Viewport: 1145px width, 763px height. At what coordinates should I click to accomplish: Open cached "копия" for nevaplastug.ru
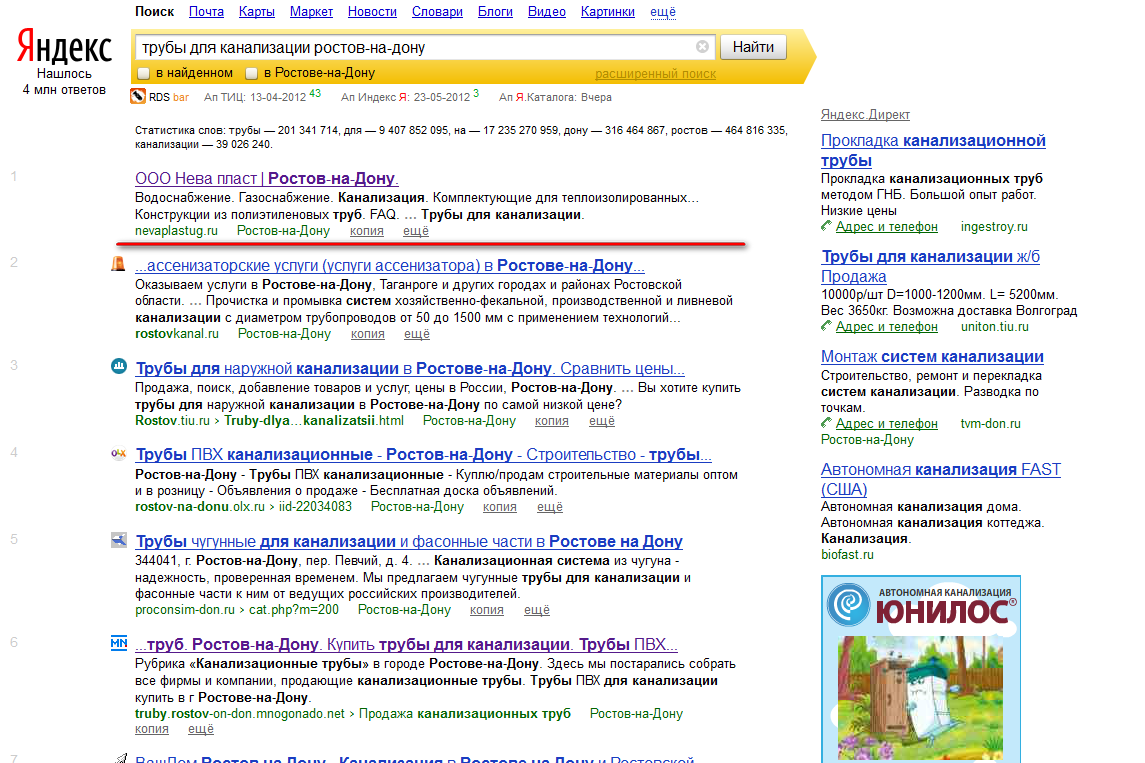367,231
